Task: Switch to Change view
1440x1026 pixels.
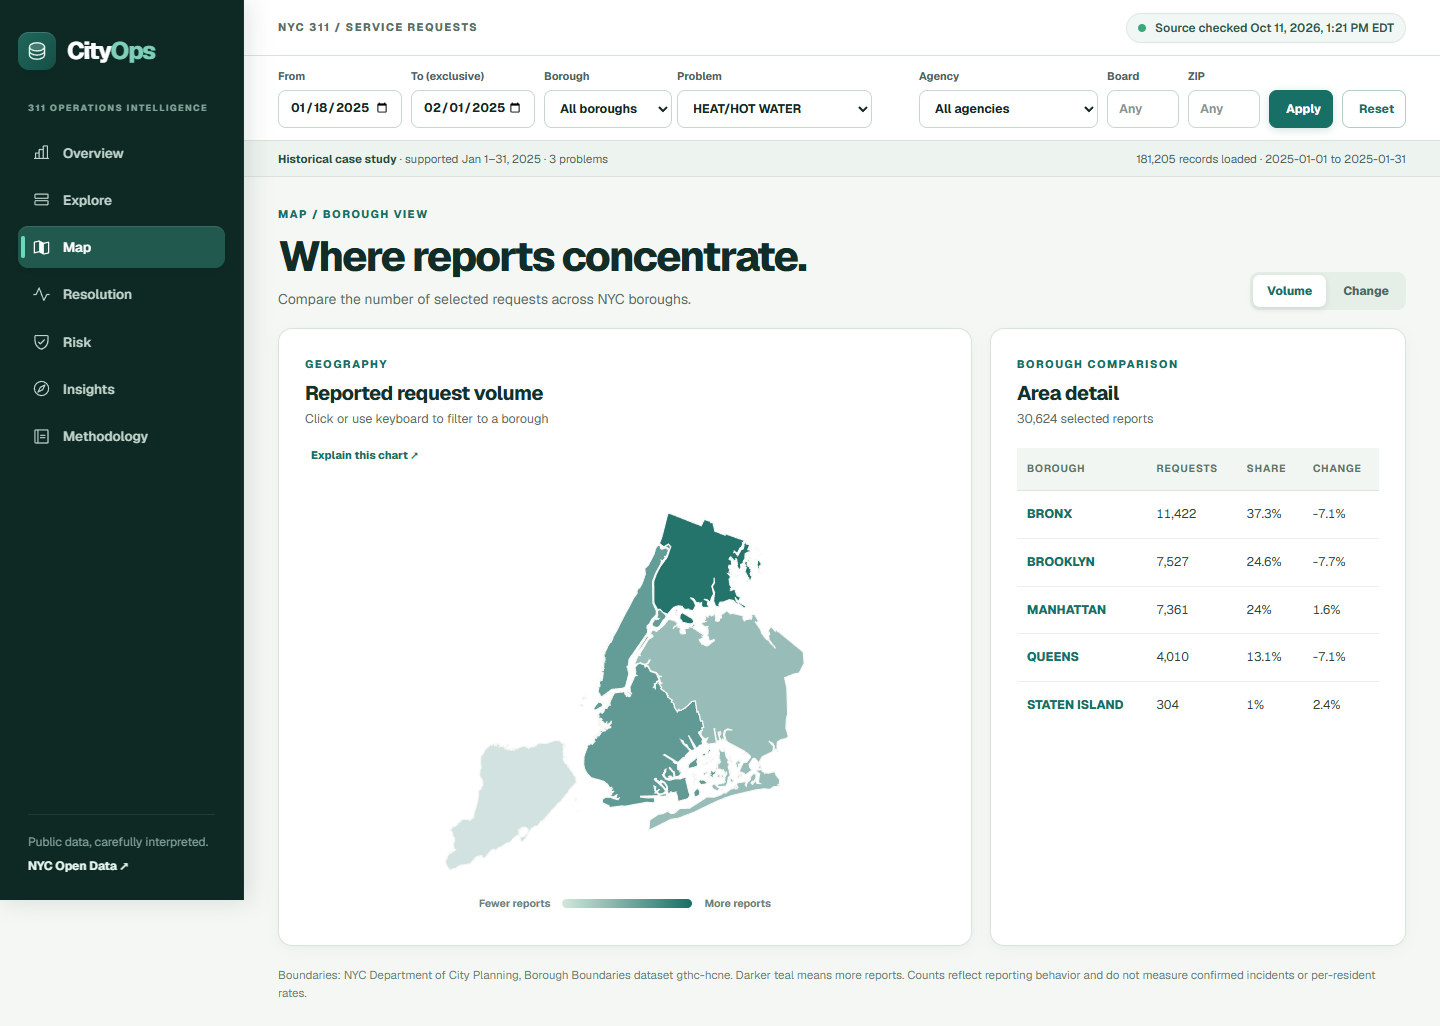Action: coord(1365,291)
